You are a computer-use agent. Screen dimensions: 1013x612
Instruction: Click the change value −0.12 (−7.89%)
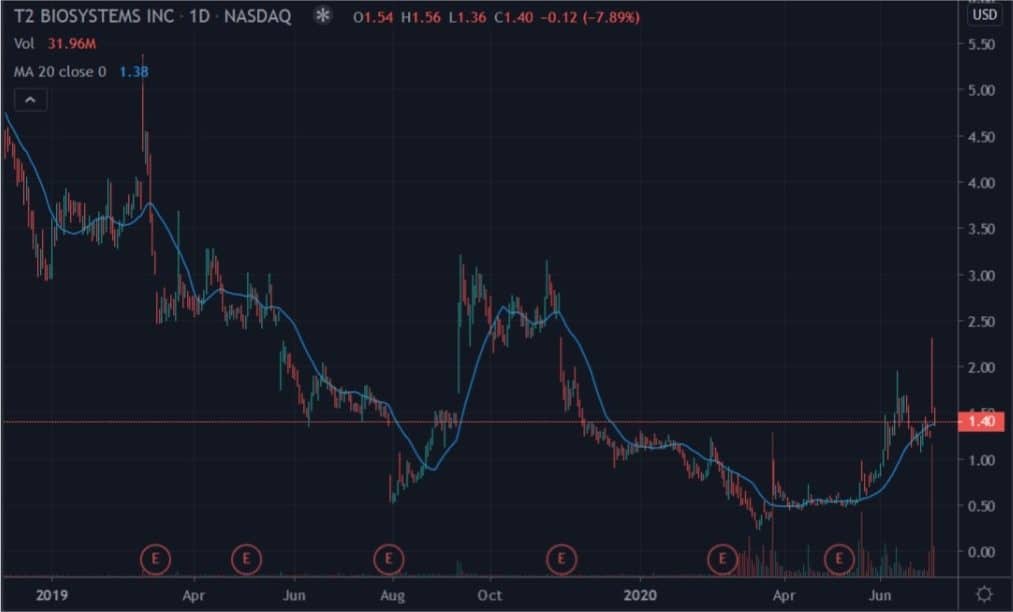[x=590, y=17]
